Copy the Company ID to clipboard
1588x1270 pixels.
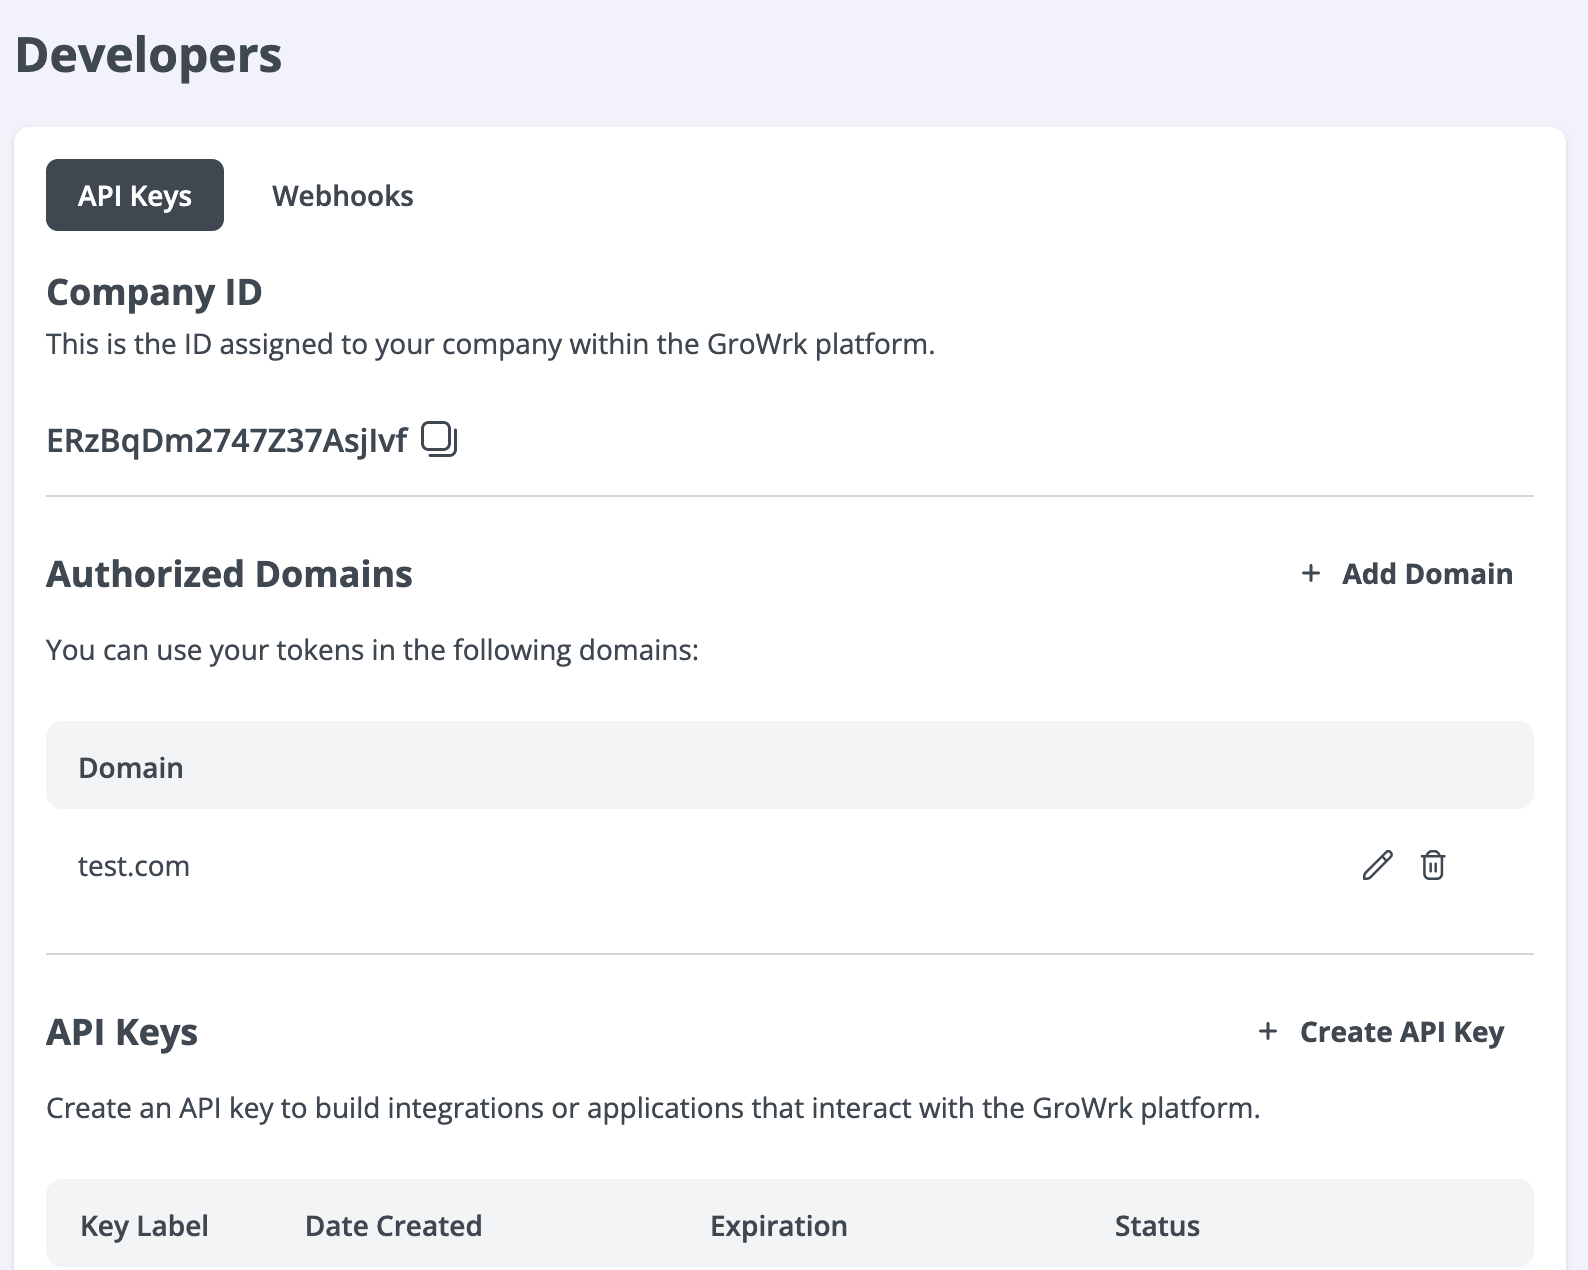(x=439, y=439)
